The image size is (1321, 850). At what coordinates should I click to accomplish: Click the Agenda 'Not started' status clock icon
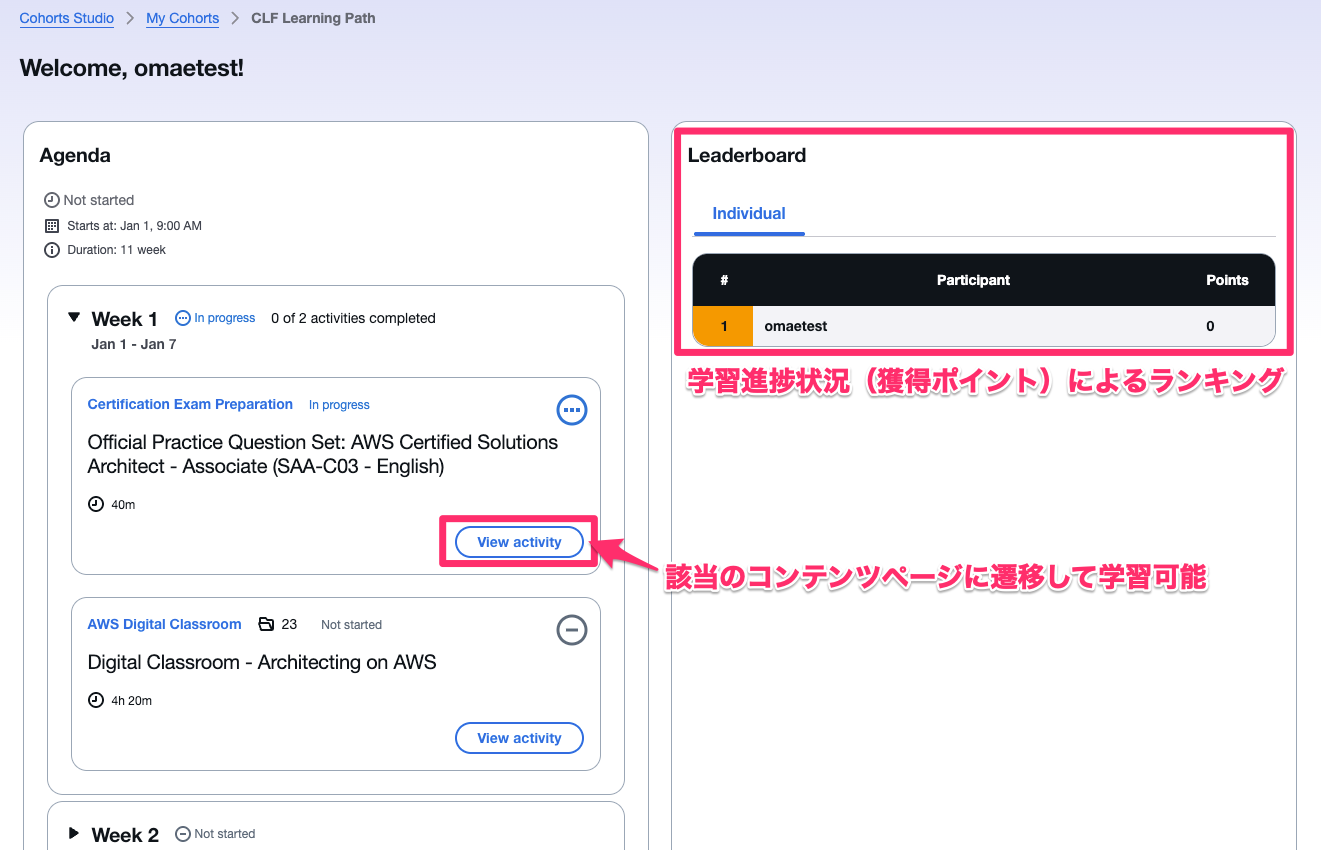(52, 200)
